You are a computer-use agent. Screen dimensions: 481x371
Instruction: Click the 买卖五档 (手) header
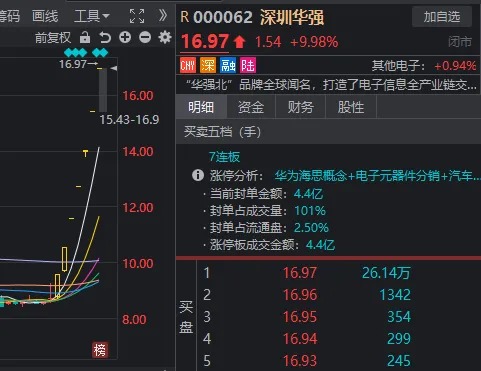[222, 132]
